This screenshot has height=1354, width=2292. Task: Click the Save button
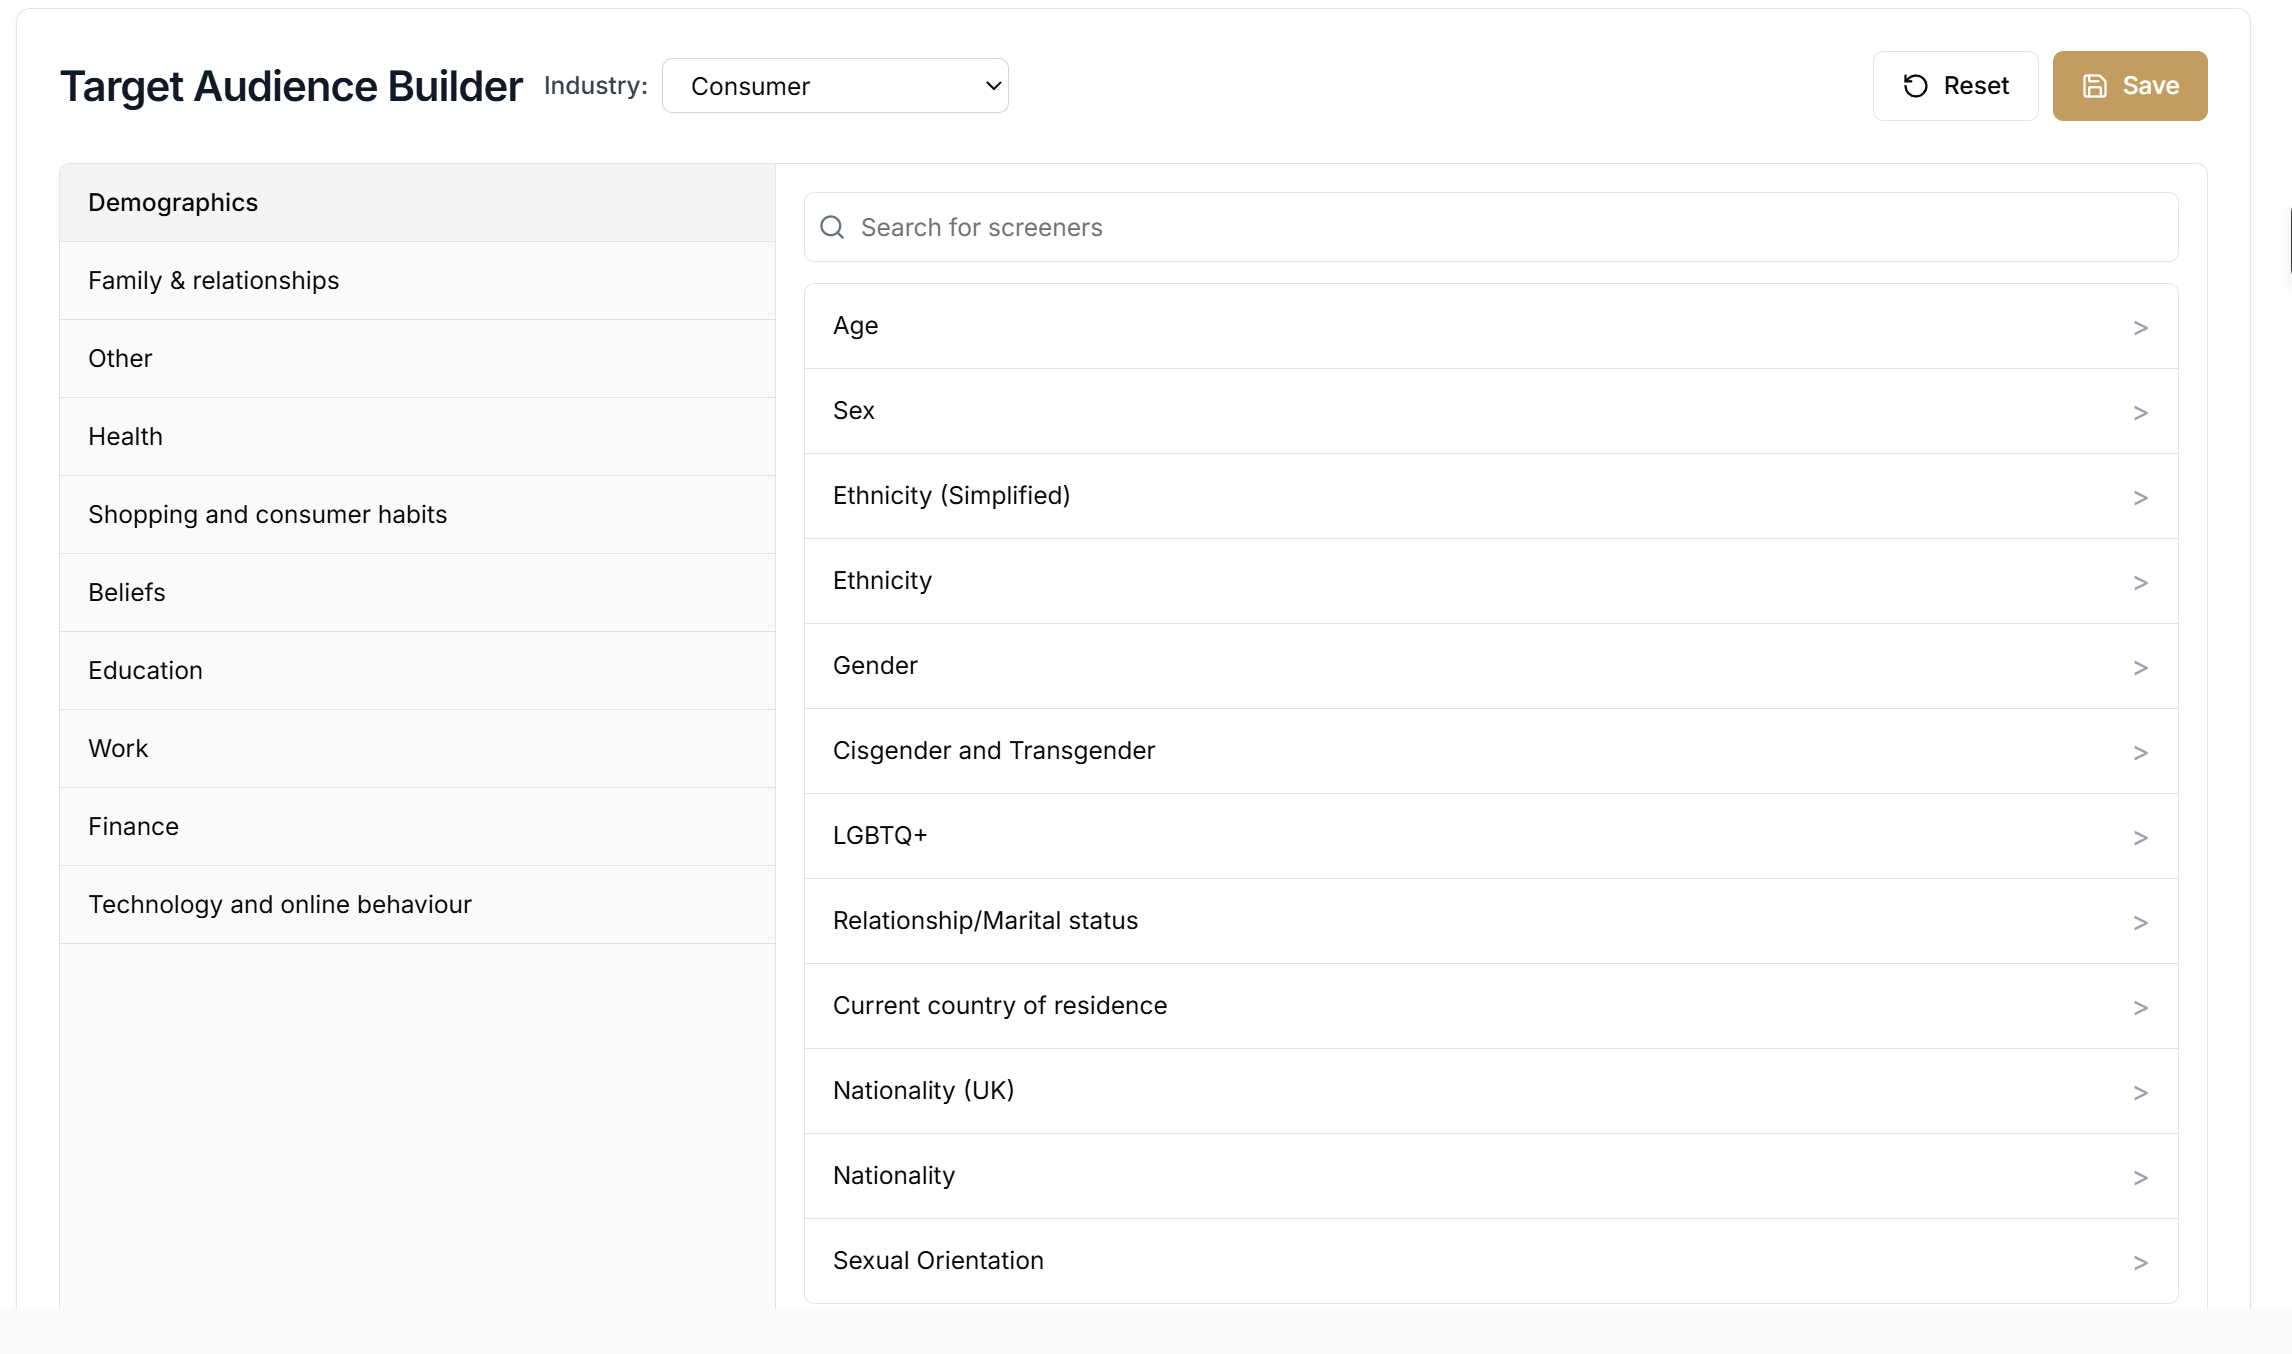[x=2129, y=86]
